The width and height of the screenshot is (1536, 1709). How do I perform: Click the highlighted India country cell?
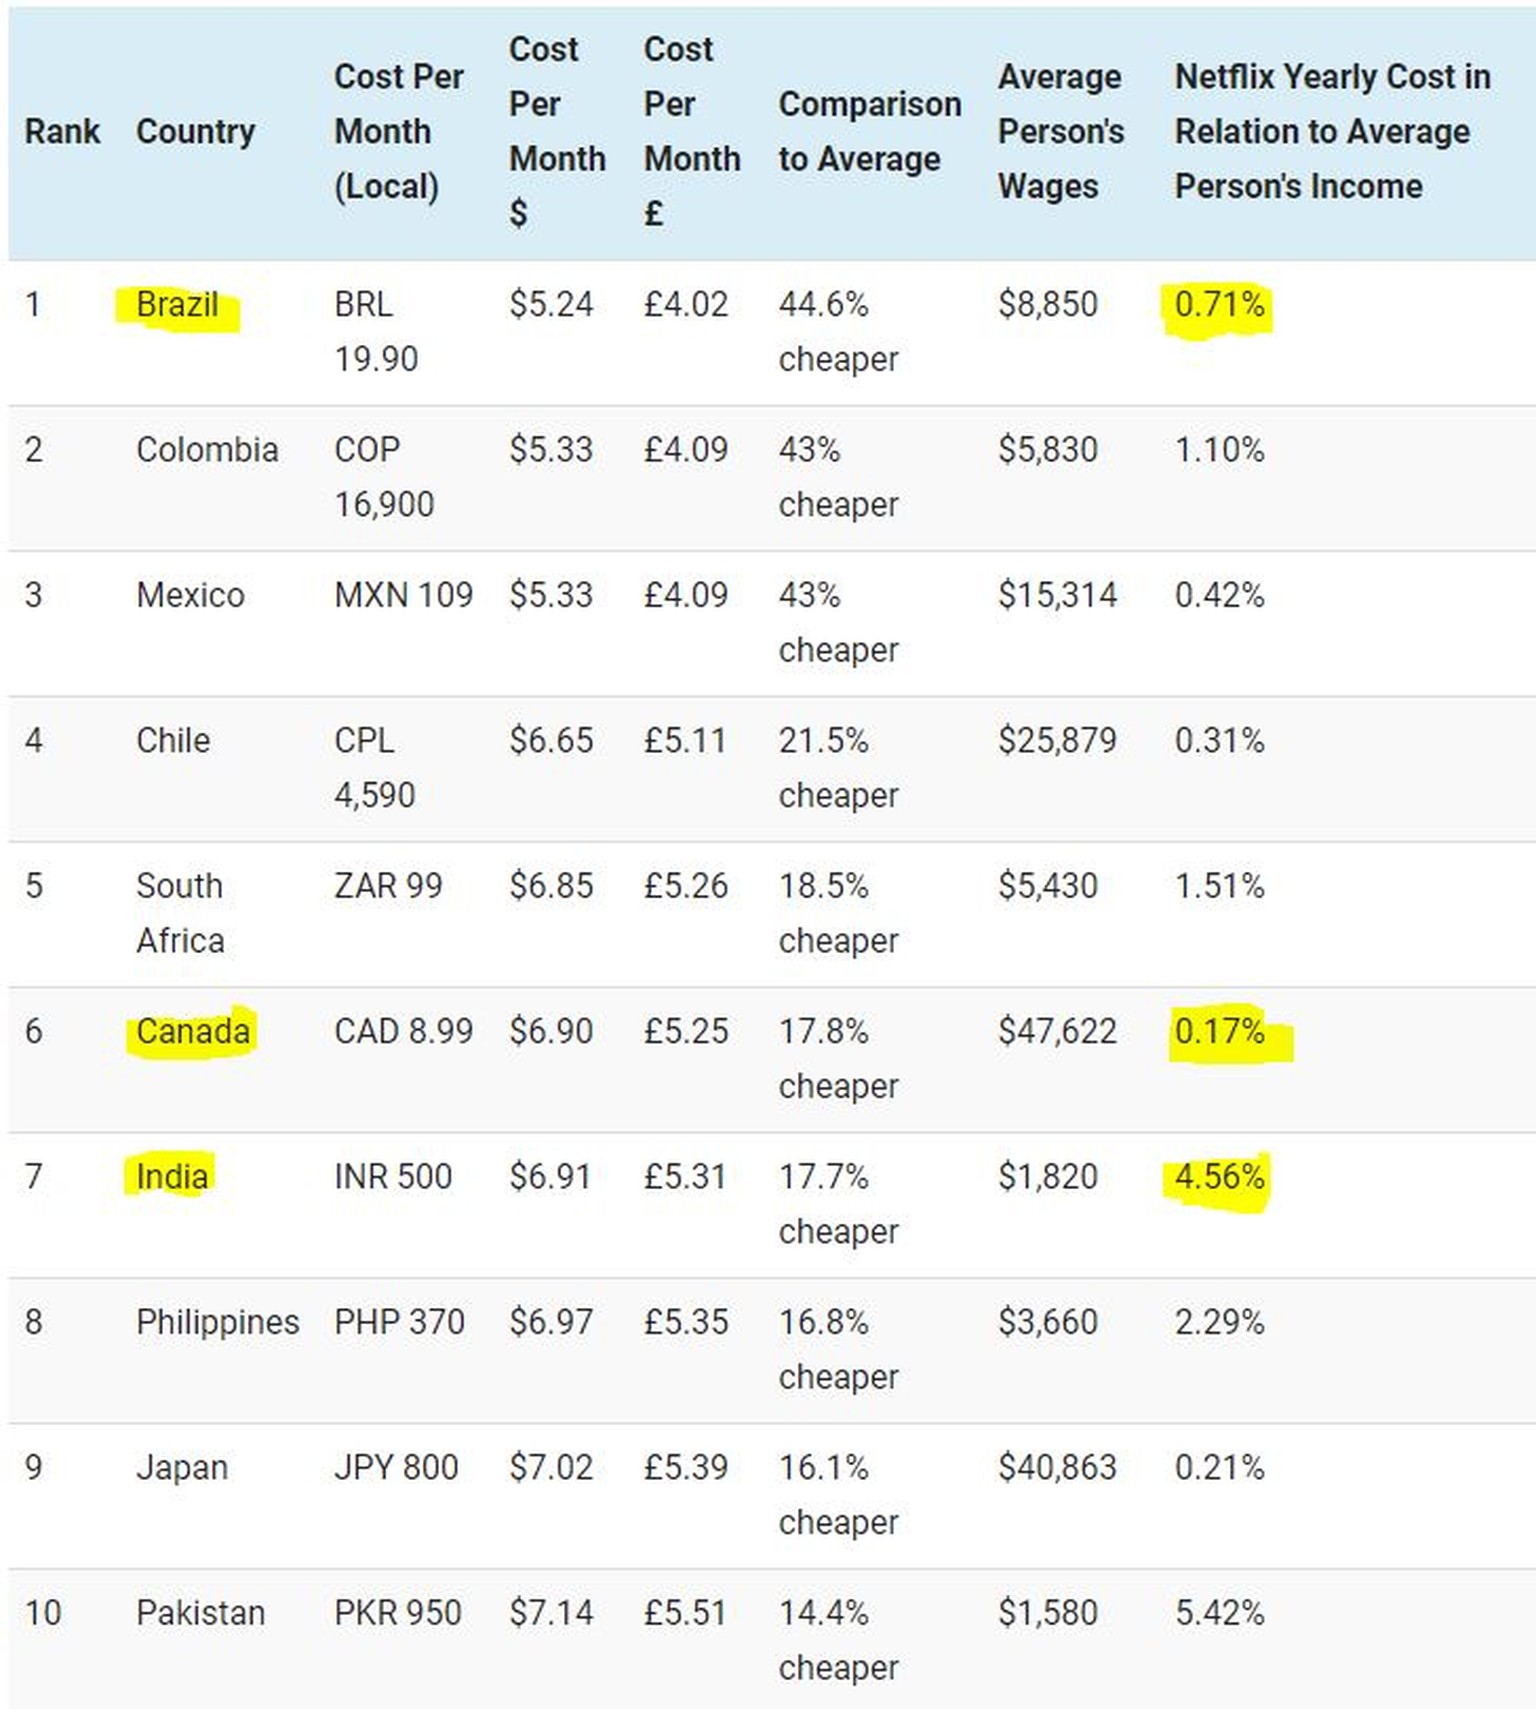coord(172,1176)
